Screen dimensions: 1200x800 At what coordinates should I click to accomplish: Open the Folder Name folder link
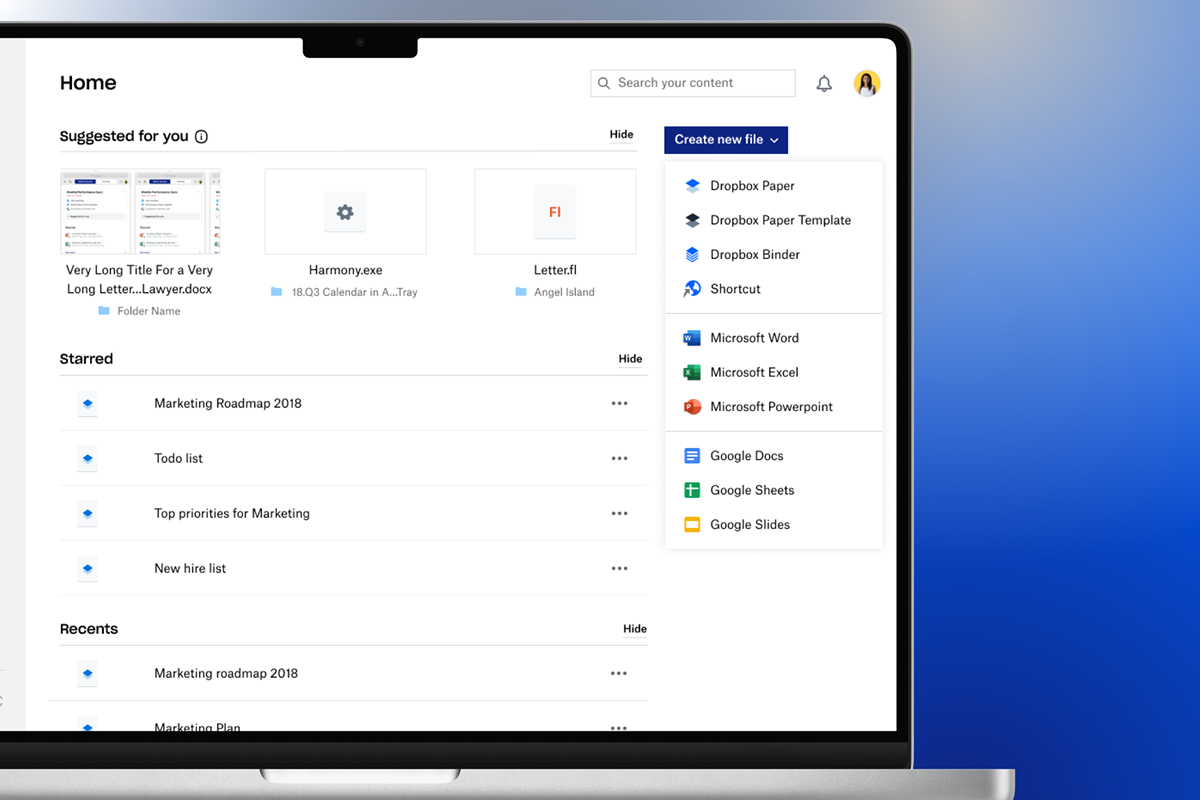click(x=149, y=311)
